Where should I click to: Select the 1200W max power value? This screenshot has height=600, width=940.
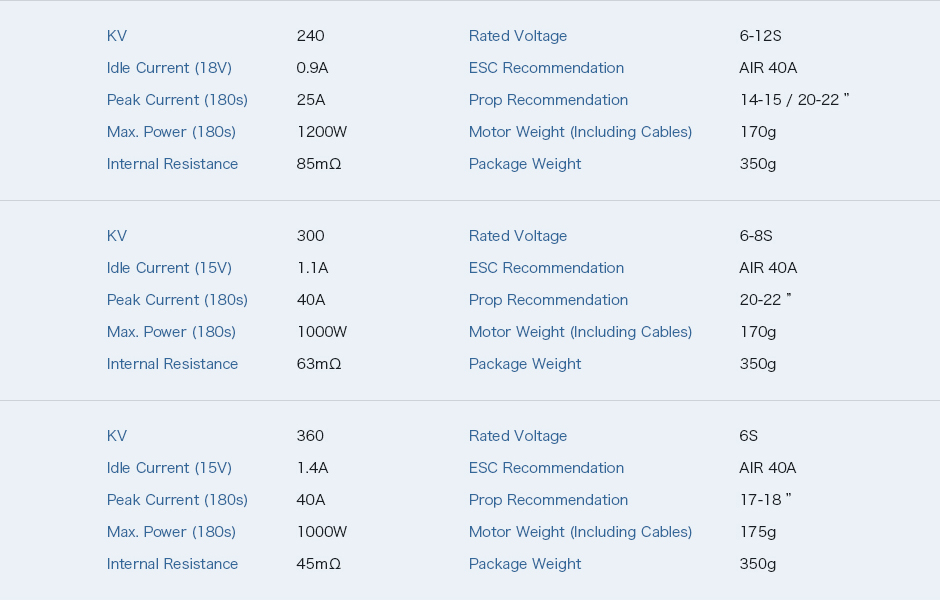pos(322,132)
